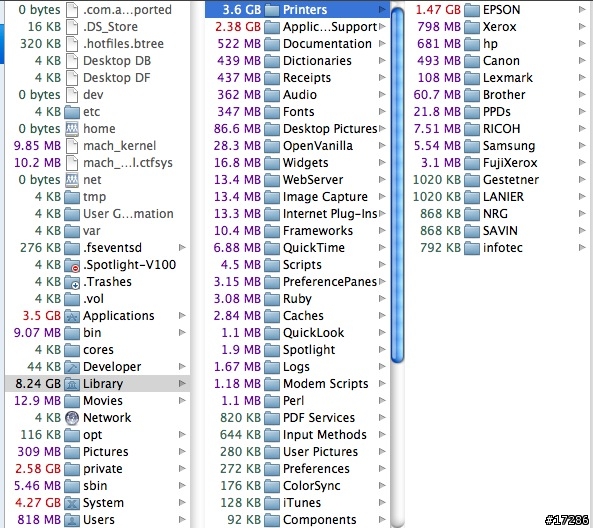Select the Pictures folder row
This screenshot has height=528, width=593.
pyautogui.click(x=98, y=452)
